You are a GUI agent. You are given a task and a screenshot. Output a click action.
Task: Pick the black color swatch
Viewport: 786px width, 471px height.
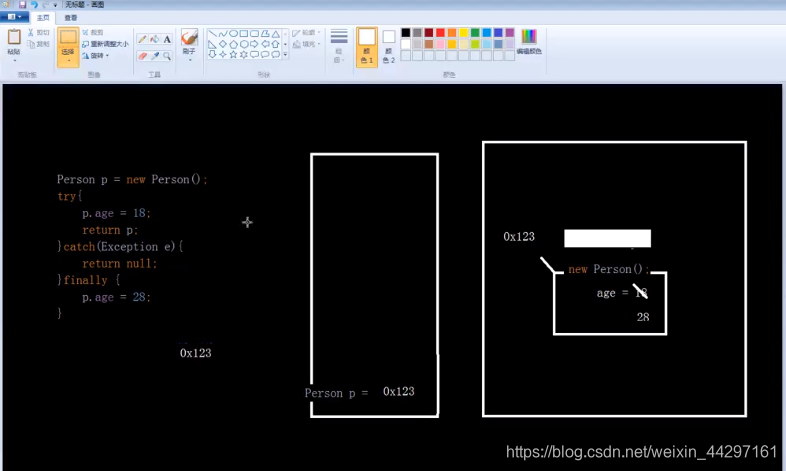[406, 33]
